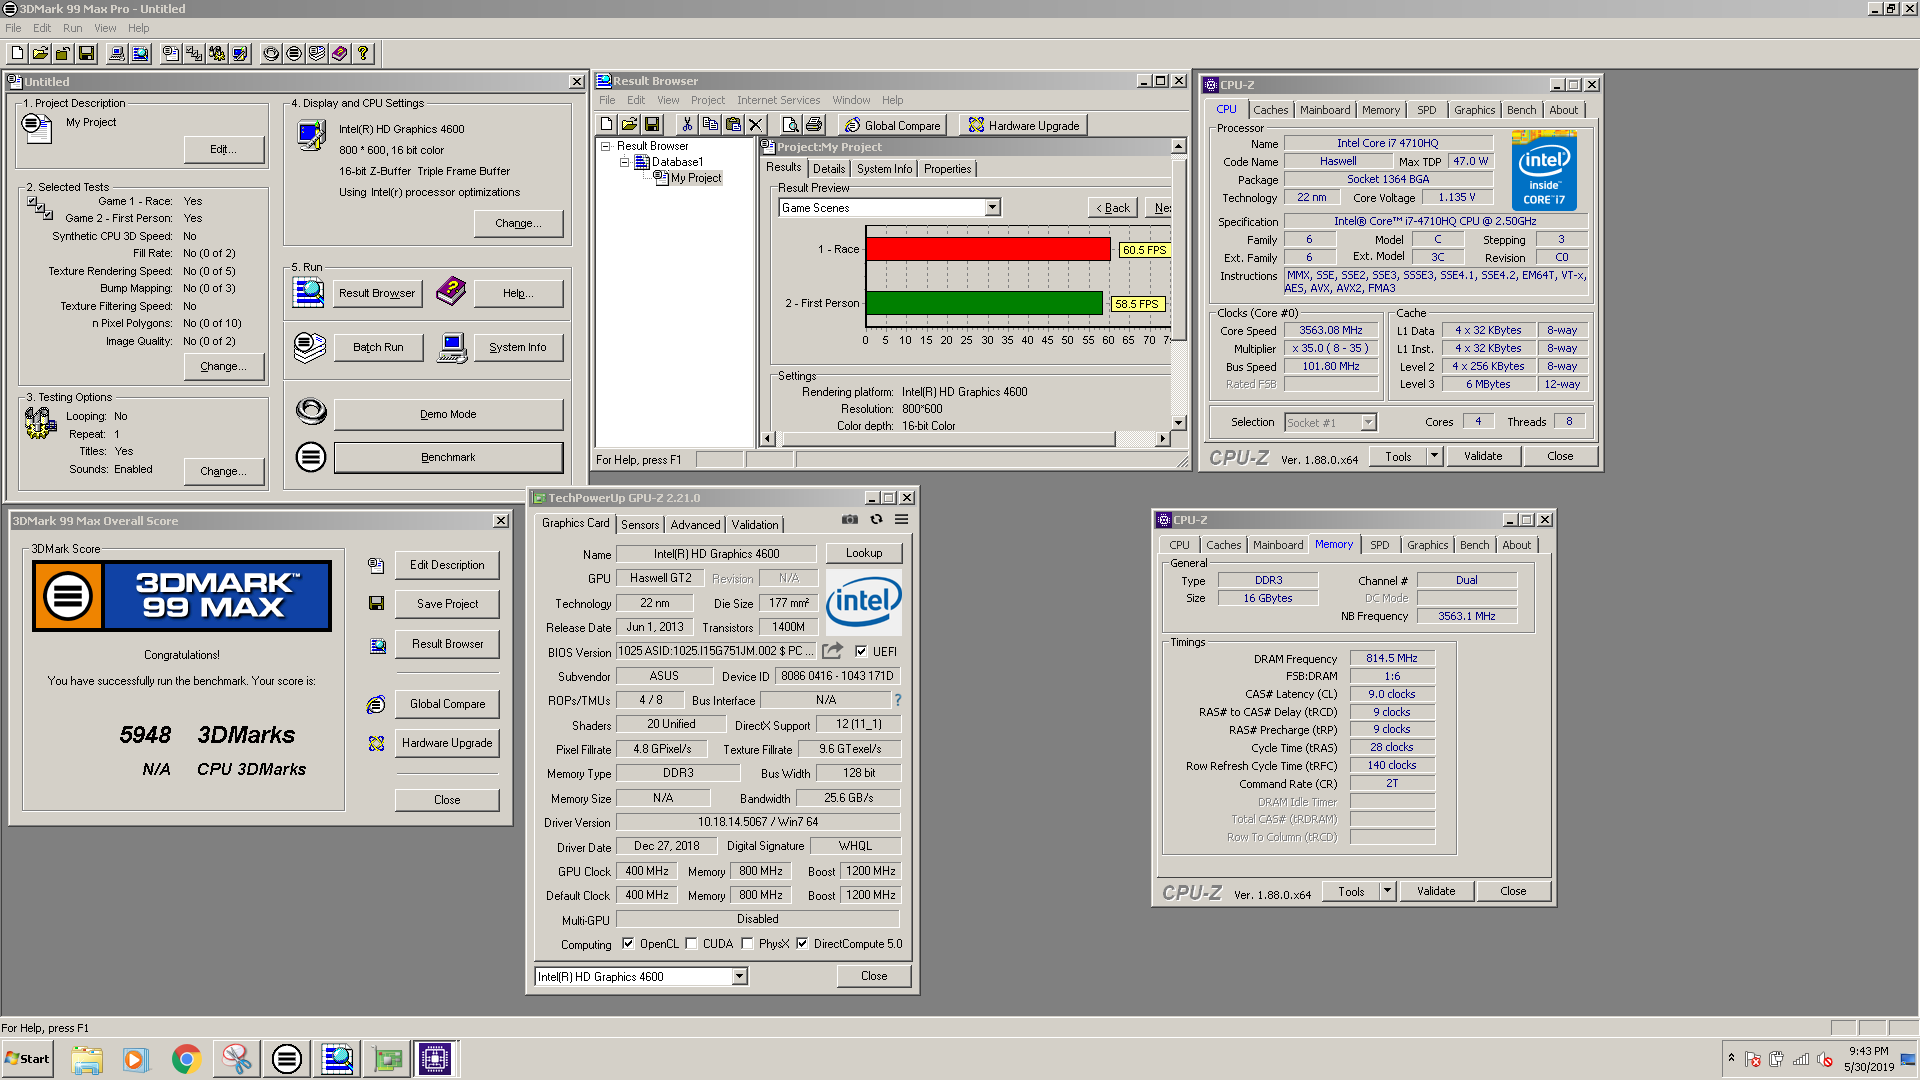1920x1080 pixels.
Task: Open Chrome from the taskbar
Action: (x=186, y=1059)
